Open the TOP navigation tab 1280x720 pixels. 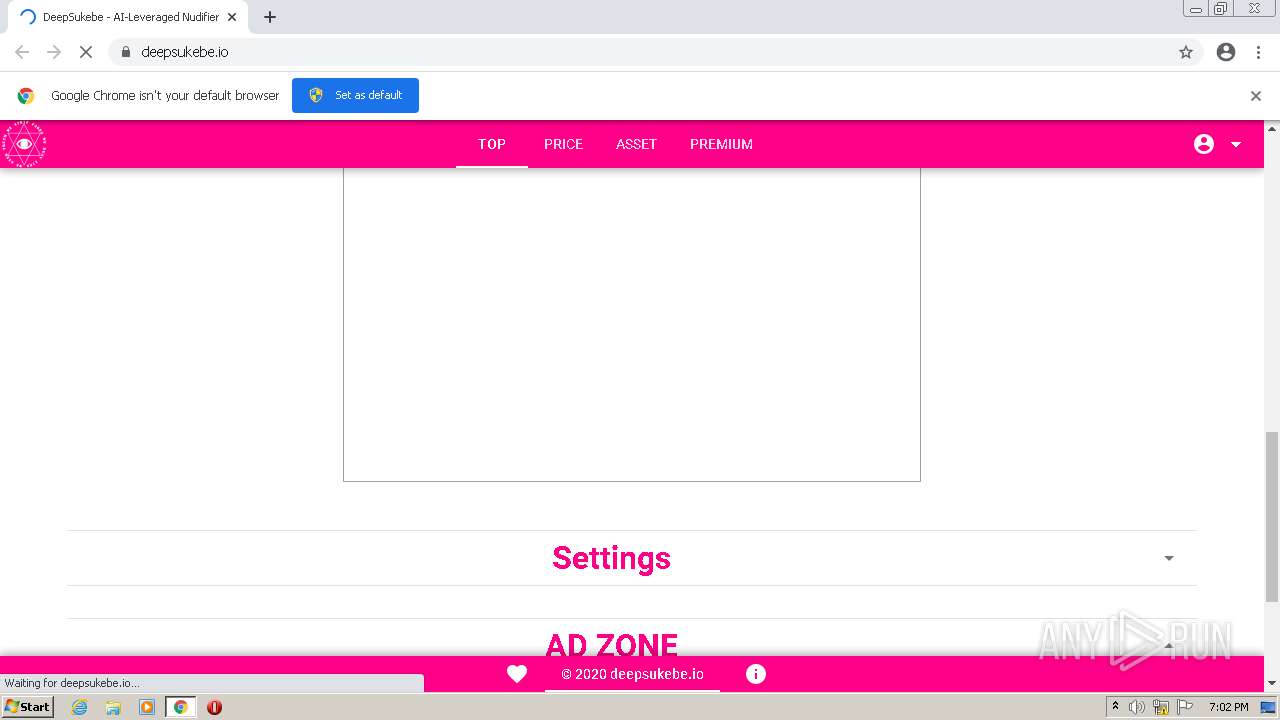492,144
